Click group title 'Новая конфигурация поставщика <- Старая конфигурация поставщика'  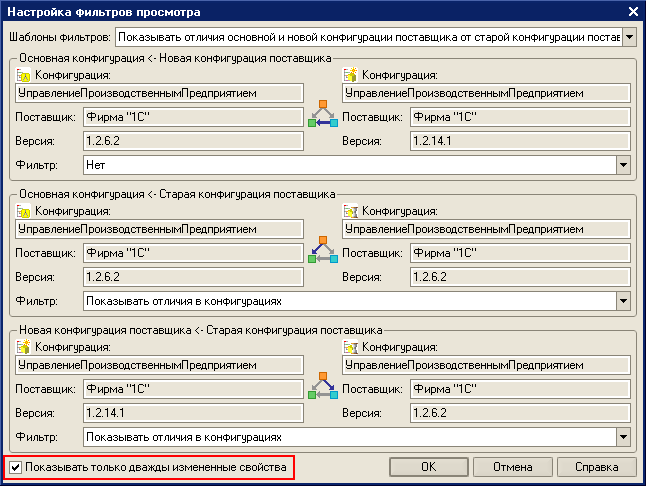click(201, 330)
